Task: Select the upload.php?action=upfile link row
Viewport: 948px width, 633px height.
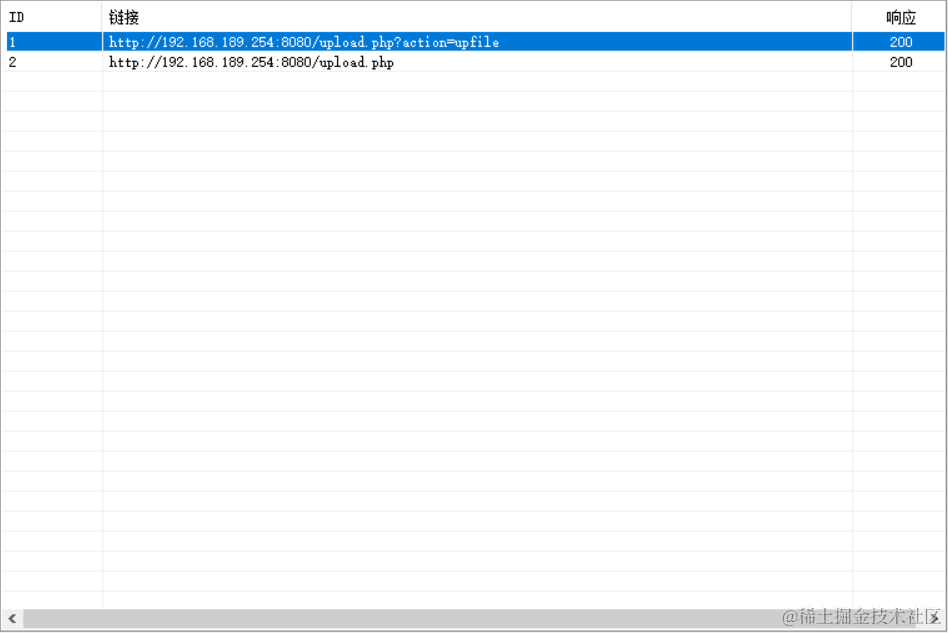Action: coord(475,42)
